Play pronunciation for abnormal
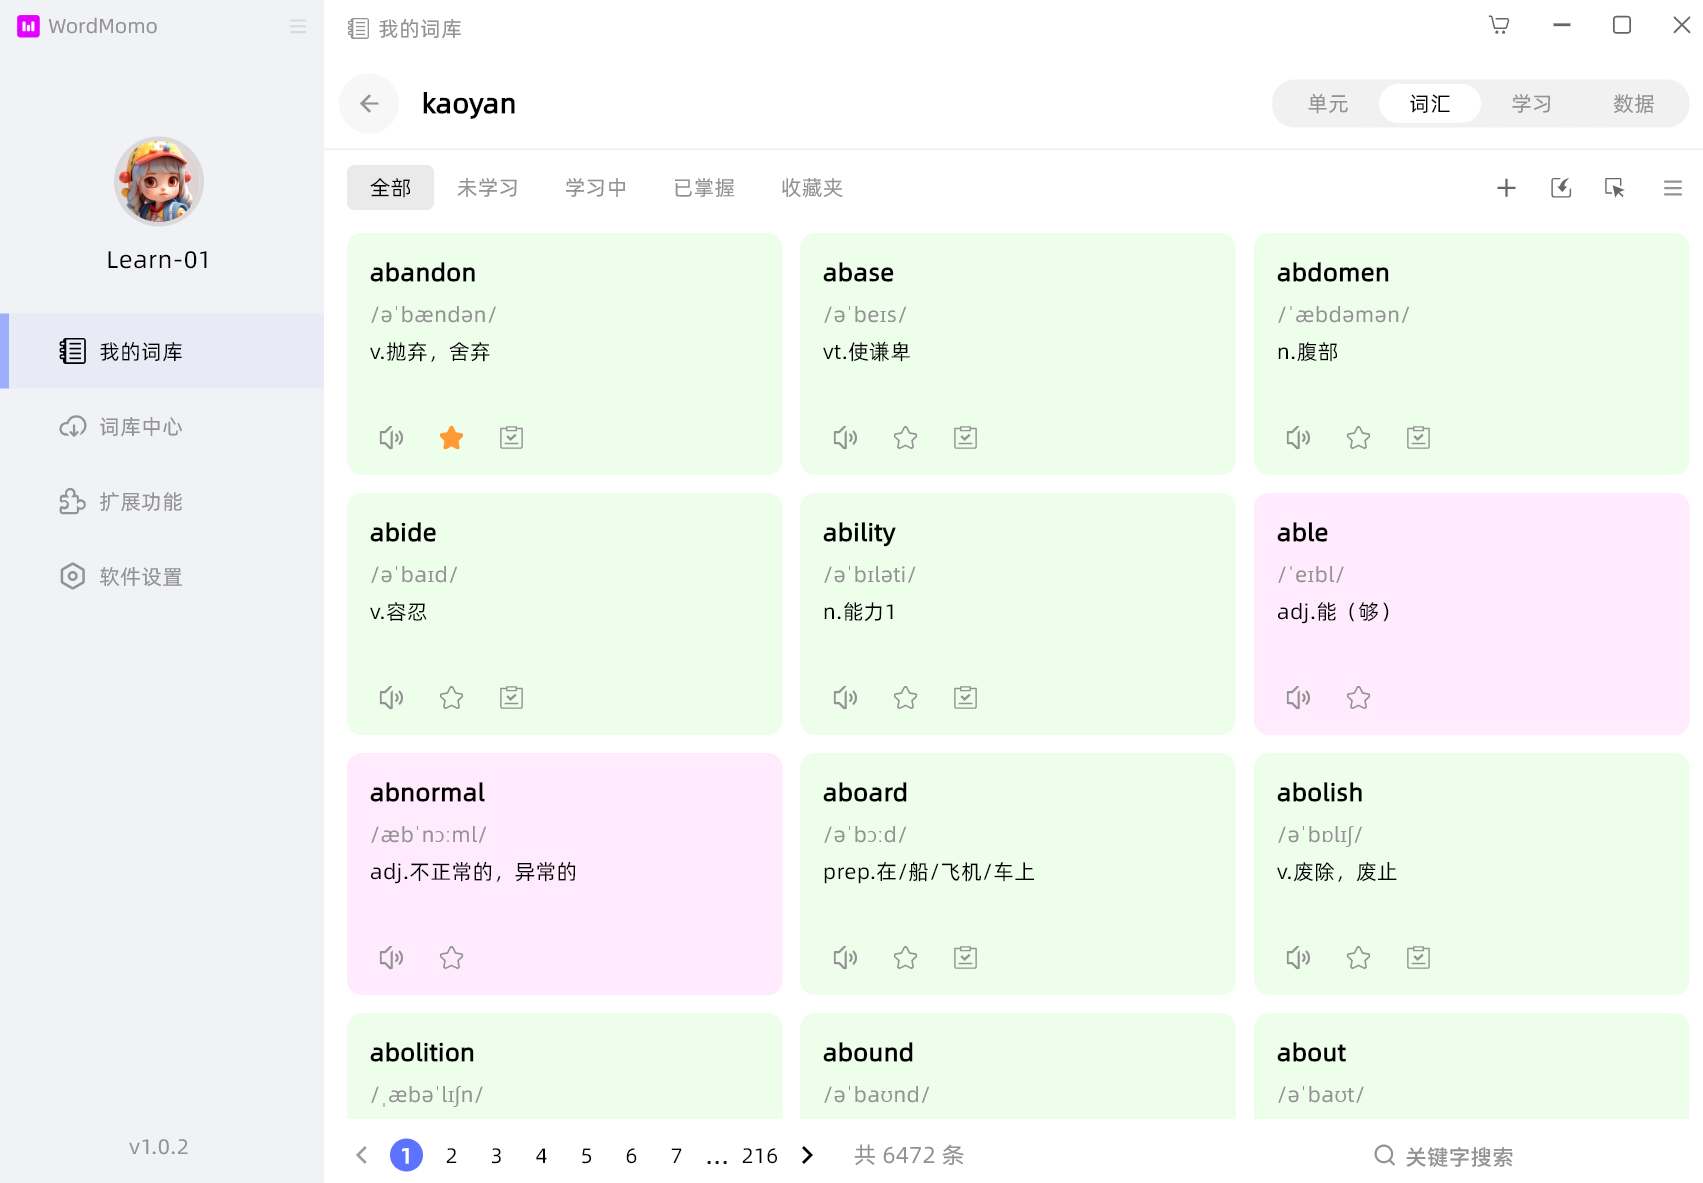 (391, 958)
